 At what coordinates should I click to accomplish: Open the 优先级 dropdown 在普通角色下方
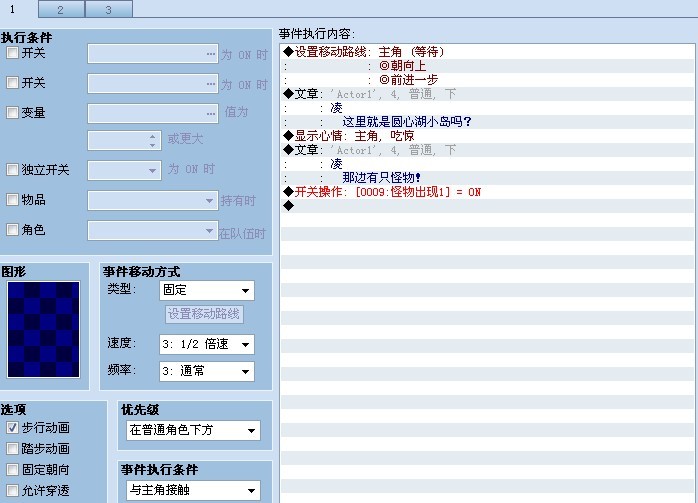[193, 430]
